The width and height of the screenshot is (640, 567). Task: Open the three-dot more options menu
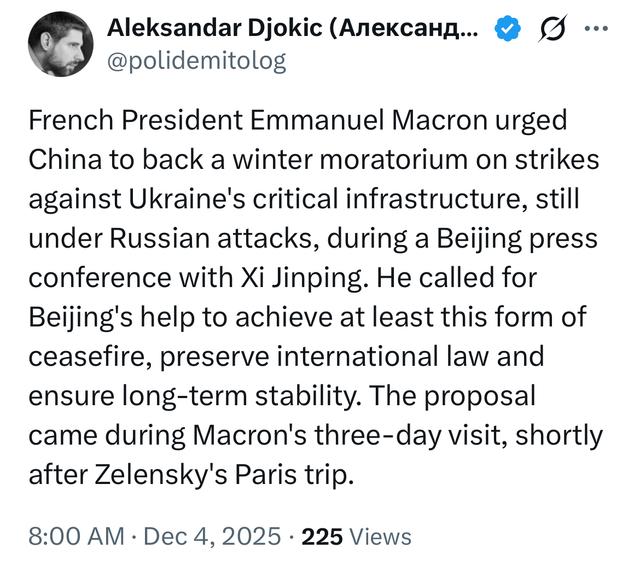[x=596, y=29]
